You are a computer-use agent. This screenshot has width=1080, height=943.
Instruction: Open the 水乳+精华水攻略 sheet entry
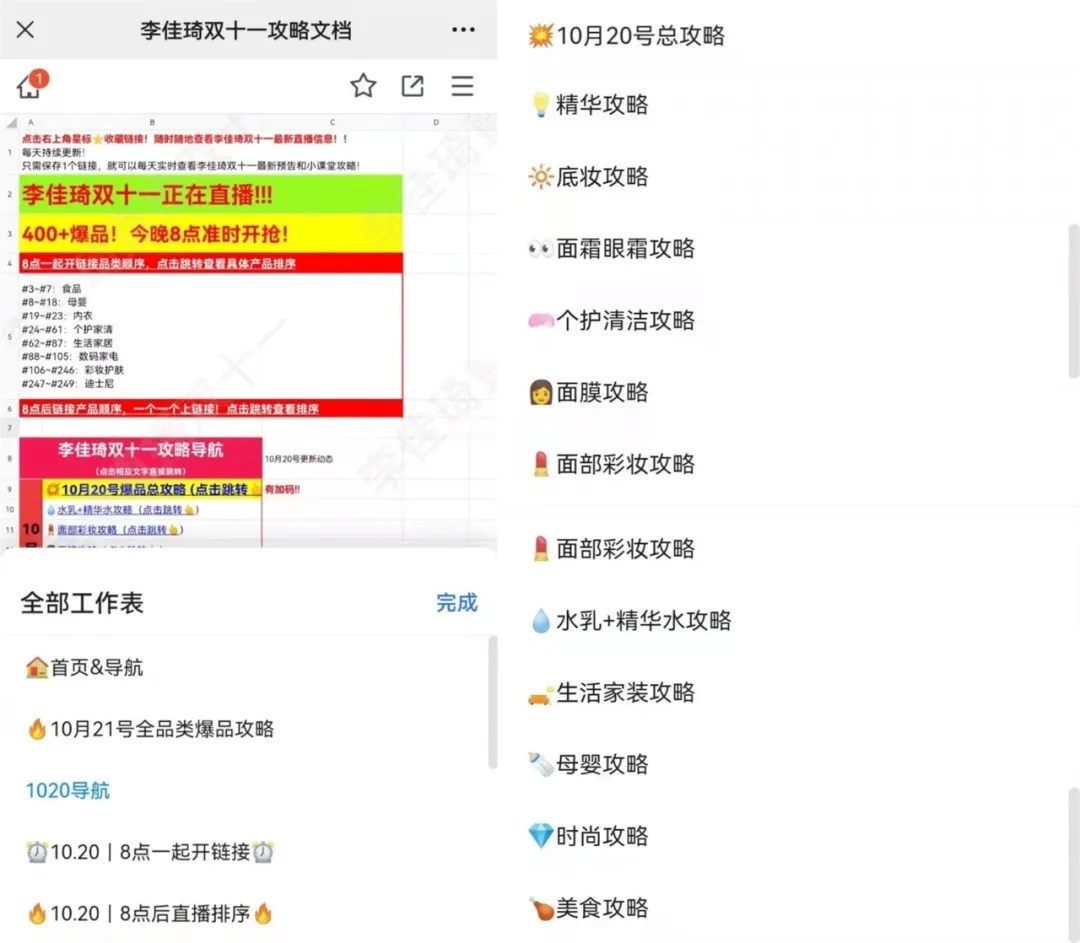631,621
